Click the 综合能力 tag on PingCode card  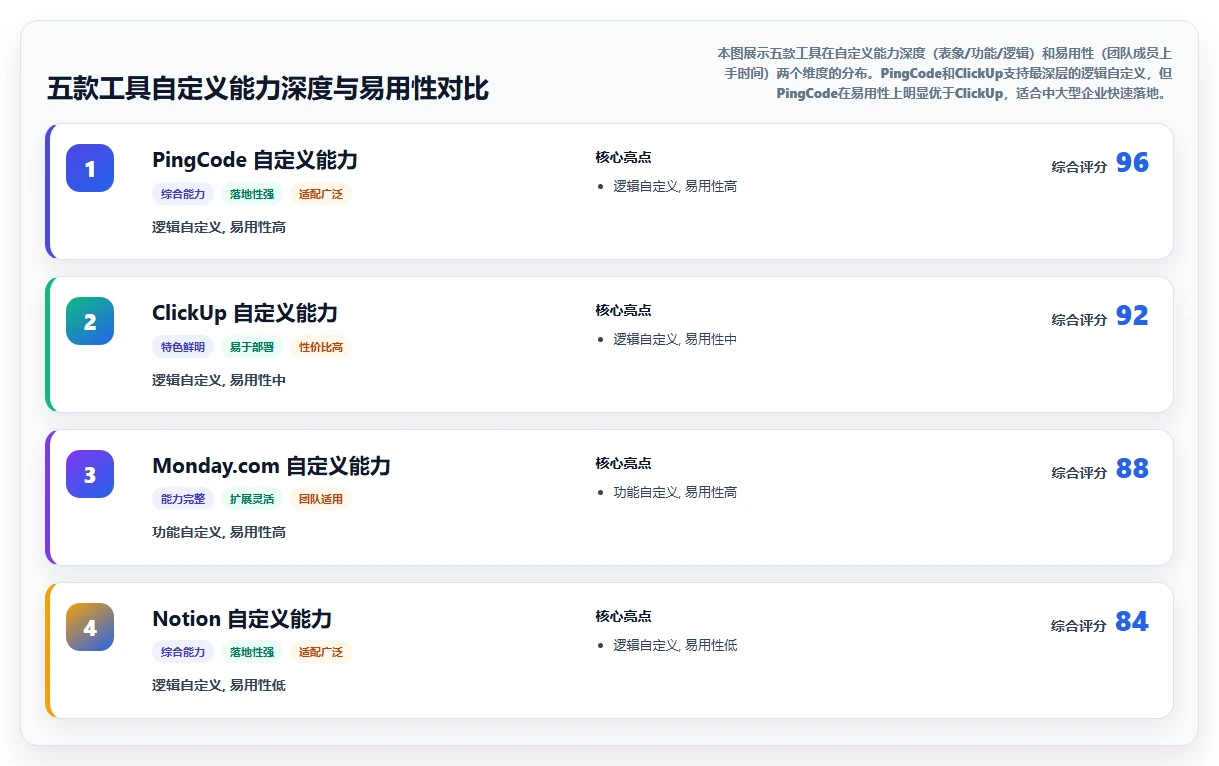click(x=183, y=194)
